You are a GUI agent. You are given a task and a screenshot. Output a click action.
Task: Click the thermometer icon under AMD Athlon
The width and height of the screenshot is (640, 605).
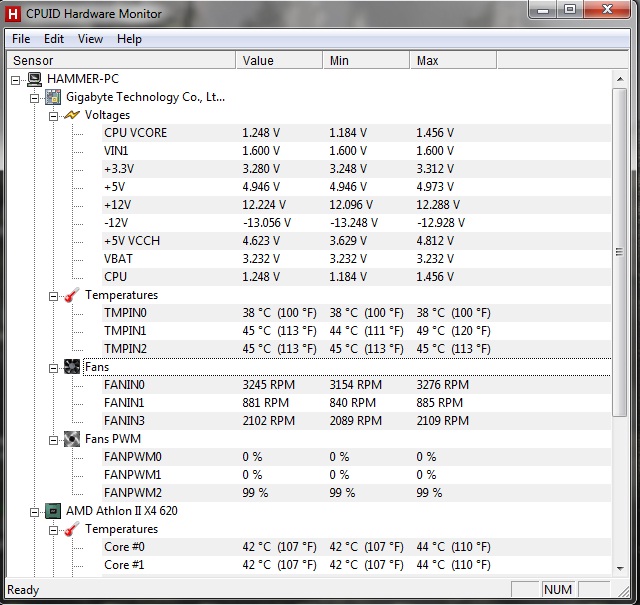click(x=72, y=529)
